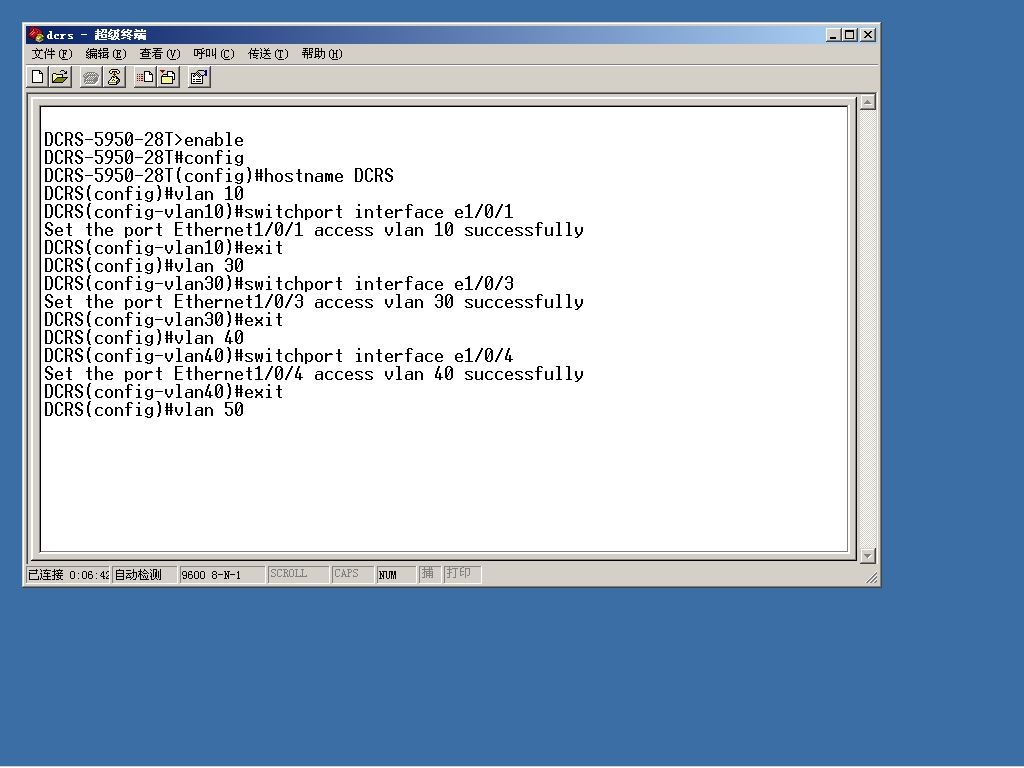Open the Properties toolbar icon
The width and height of the screenshot is (1024, 768).
(199, 78)
